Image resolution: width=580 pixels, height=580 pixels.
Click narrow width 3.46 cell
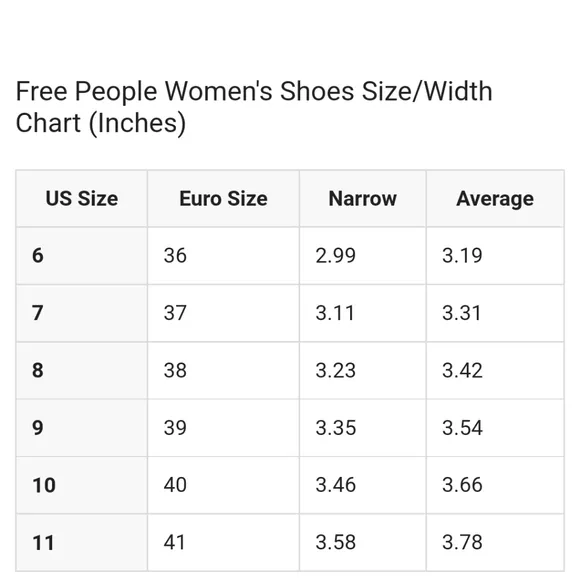[362, 485]
